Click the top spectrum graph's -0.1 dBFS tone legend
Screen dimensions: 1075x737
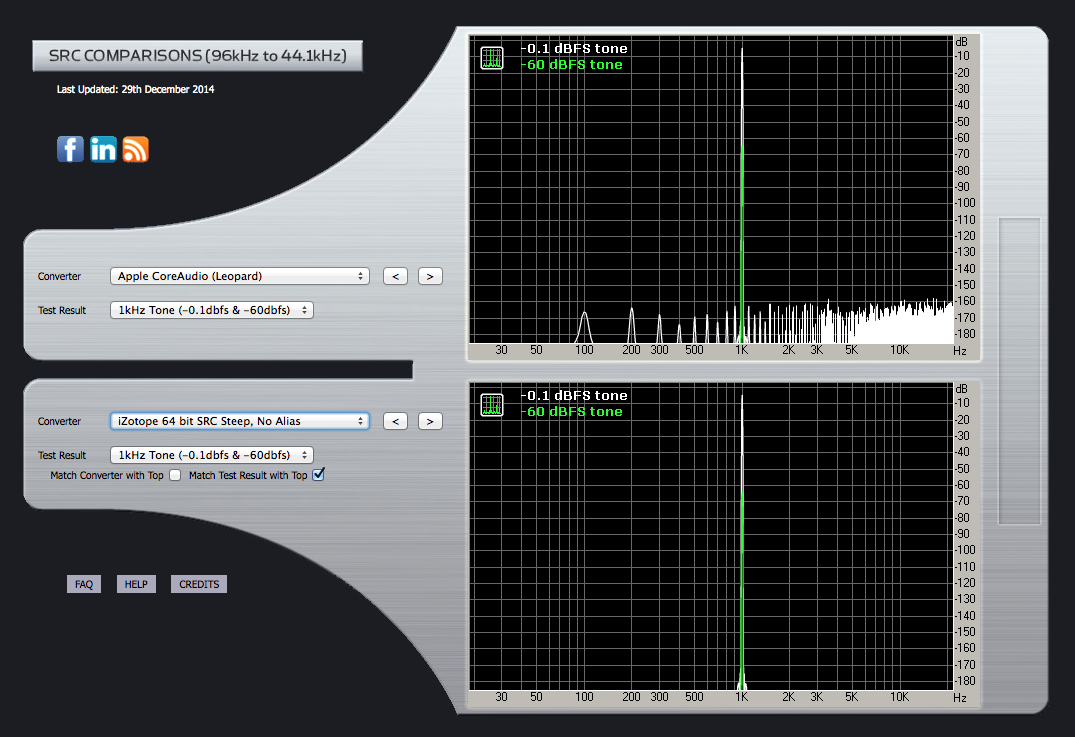click(575, 49)
